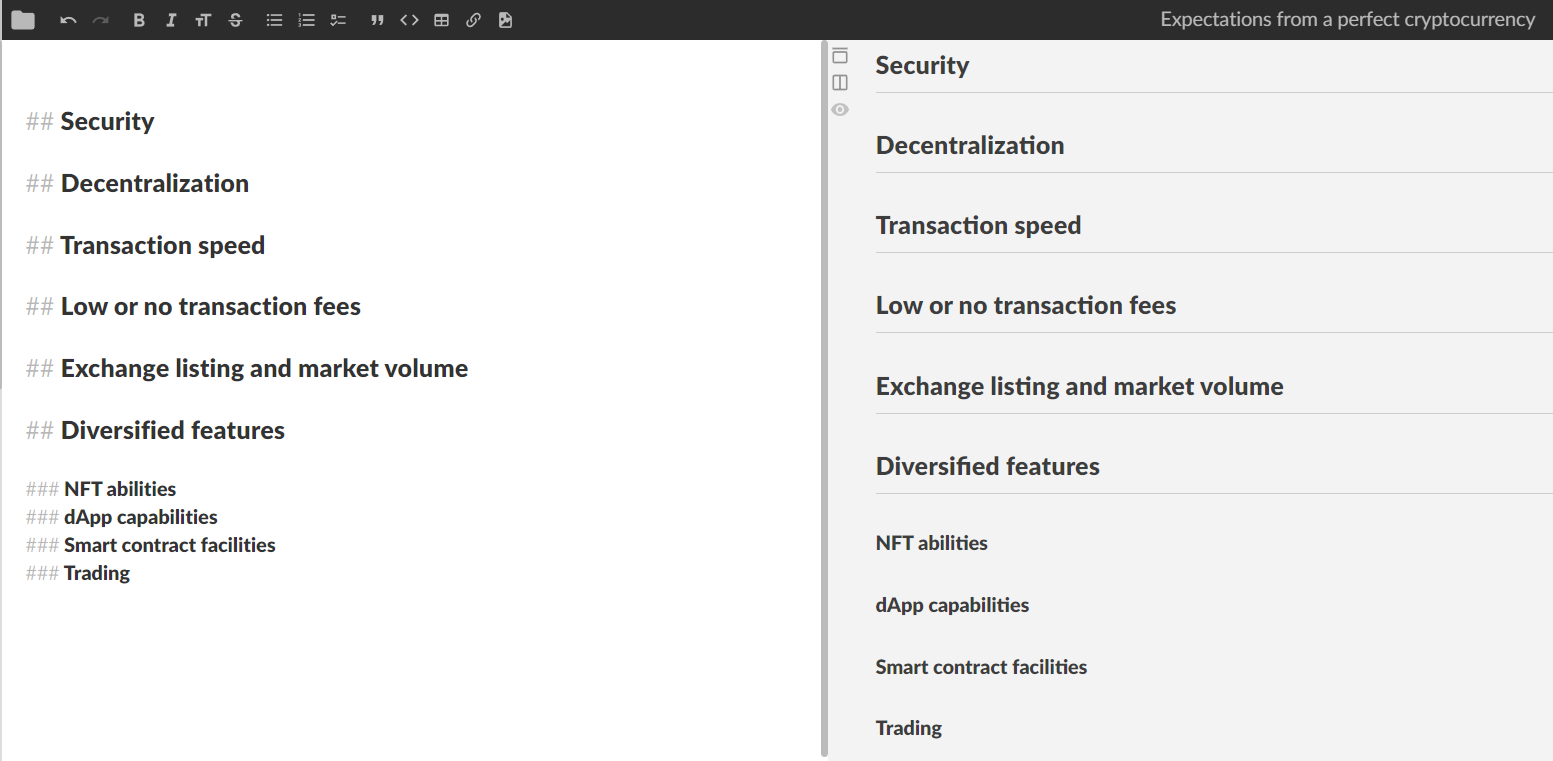The image size is (1553, 761).
Task: Undo the last edit
Action: pos(68,20)
